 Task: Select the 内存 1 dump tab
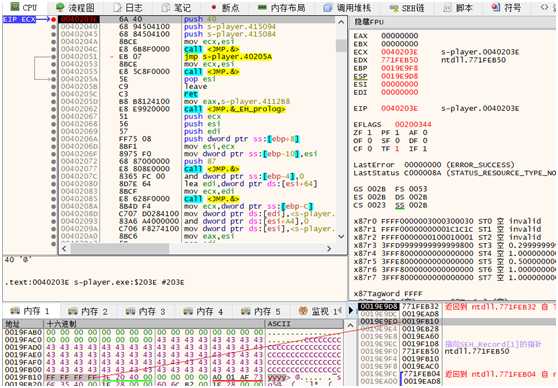pos(30,311)
